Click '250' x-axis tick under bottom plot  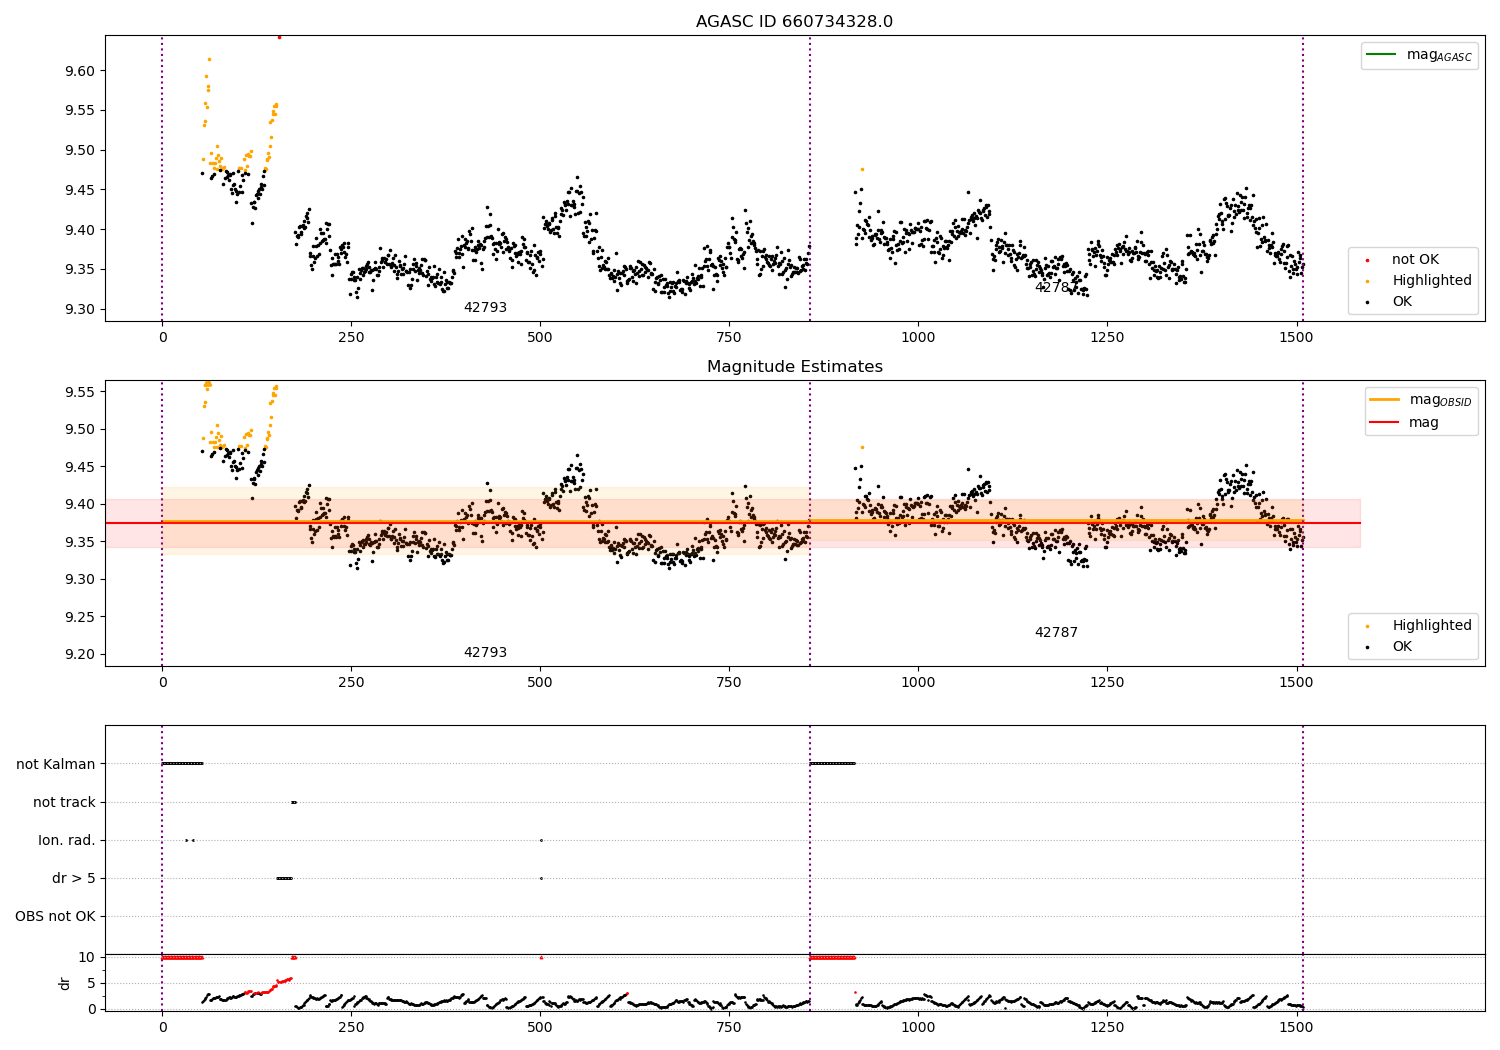351,1027
